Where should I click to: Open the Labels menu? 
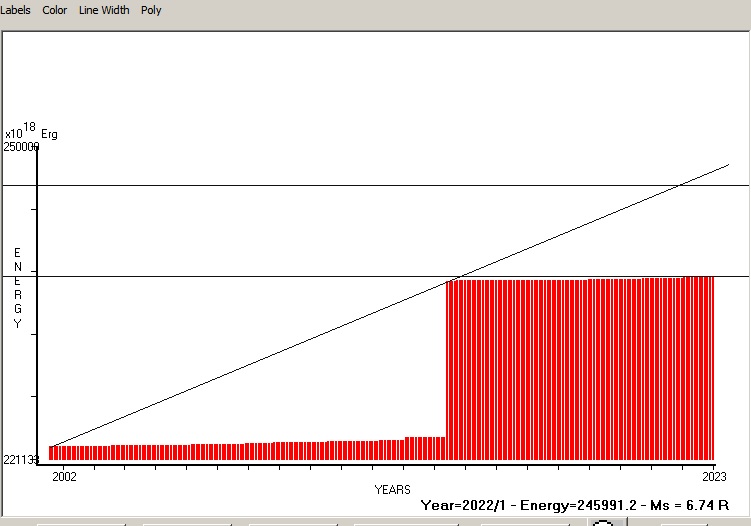pyautogui.click(x=16, y=10)
